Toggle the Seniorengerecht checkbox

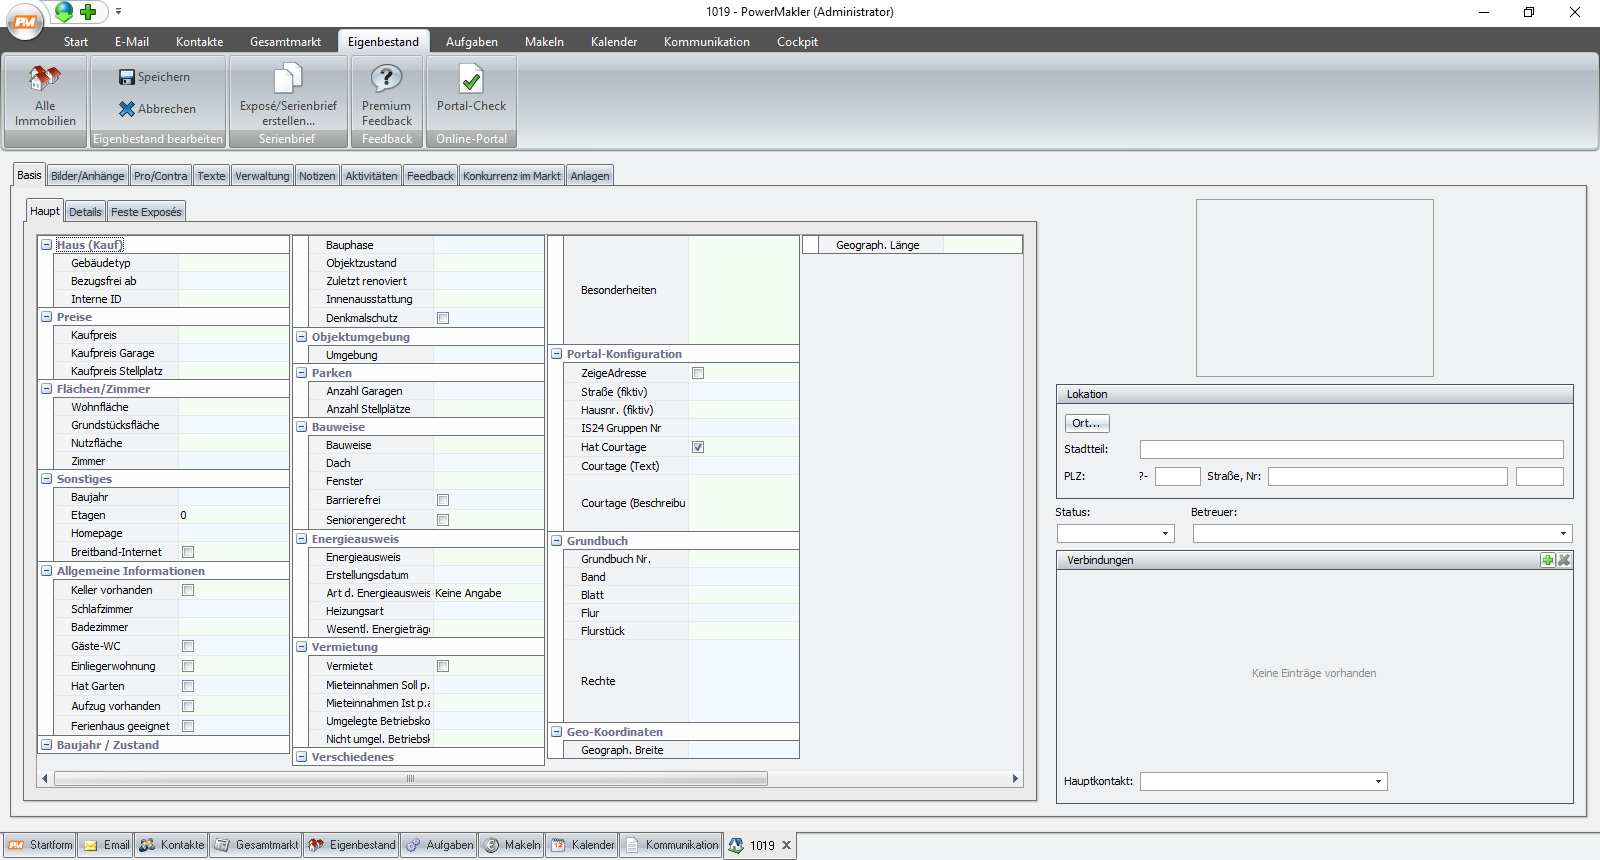pyautogui.click(x=443, y=520)
